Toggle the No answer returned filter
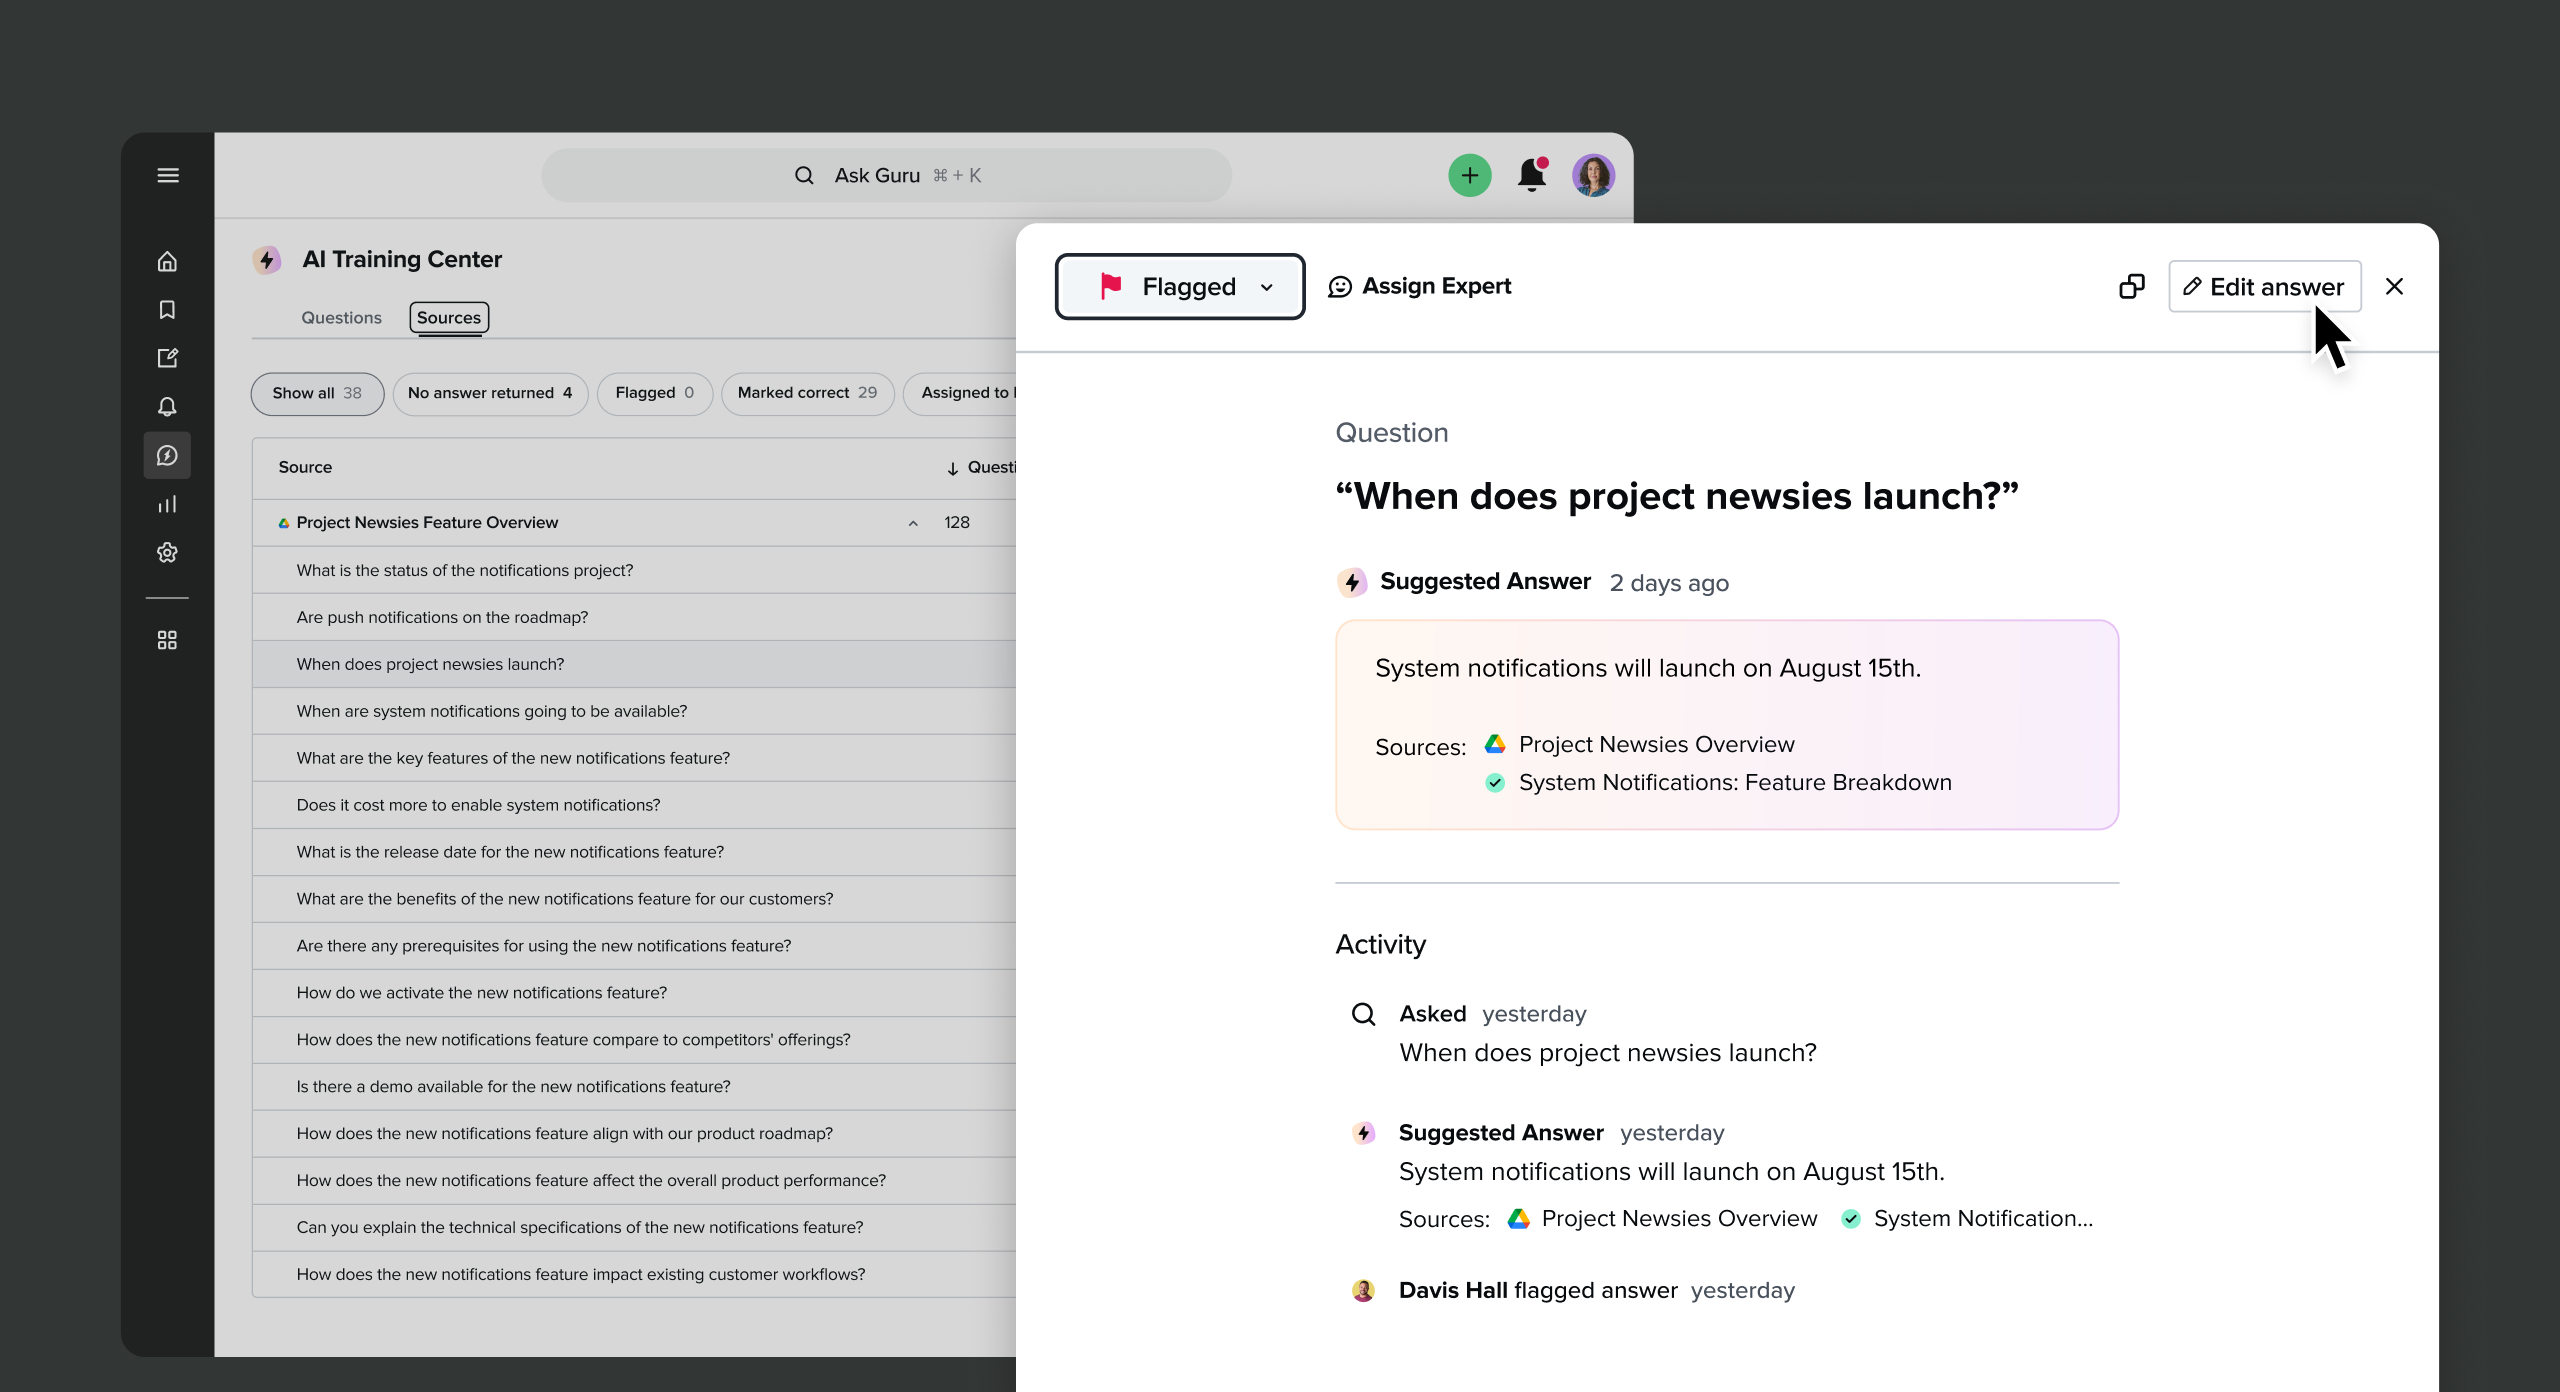The image size is (2560, 1392). click(x=489, y=393)
